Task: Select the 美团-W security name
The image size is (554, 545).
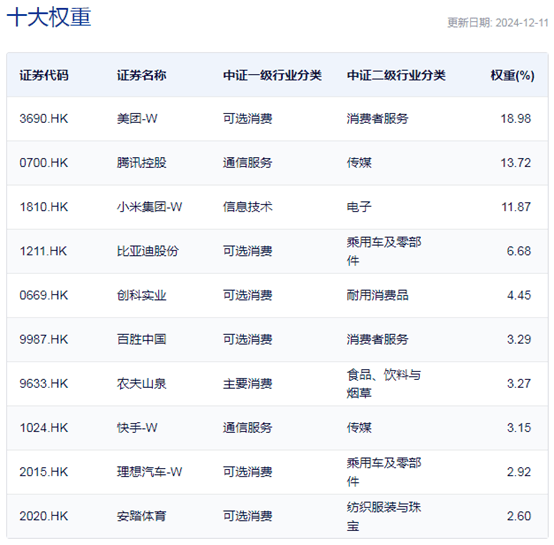Action: click(x=137, y=119)
